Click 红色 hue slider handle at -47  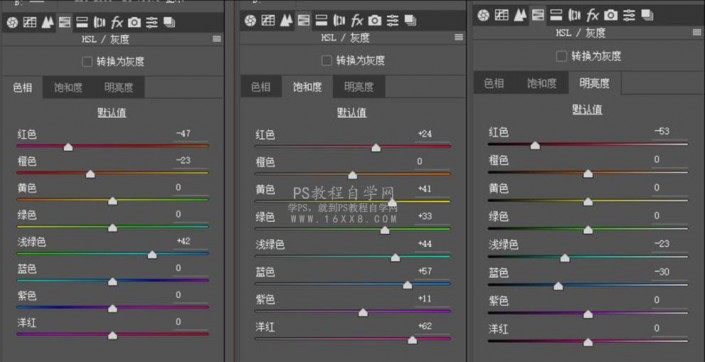[x=68, y=147]
